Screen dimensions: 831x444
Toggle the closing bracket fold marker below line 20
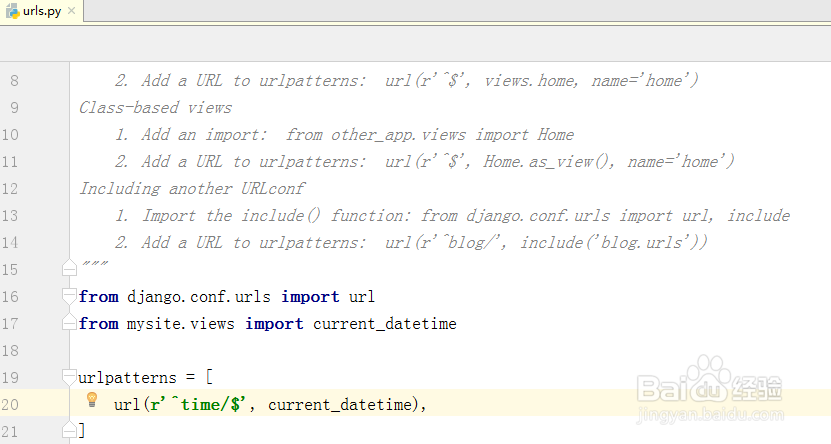(x=69, y=431)
